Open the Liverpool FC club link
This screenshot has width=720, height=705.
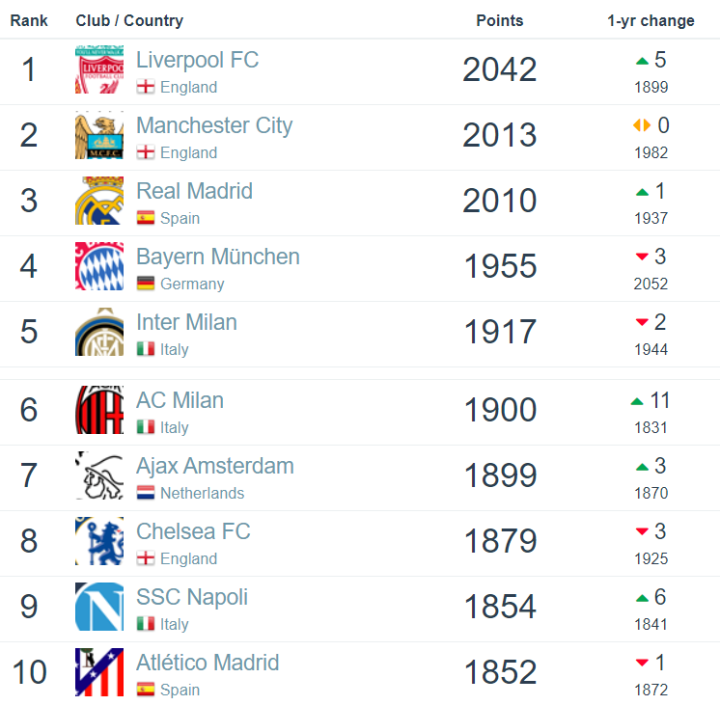click(x=197, y=60)
